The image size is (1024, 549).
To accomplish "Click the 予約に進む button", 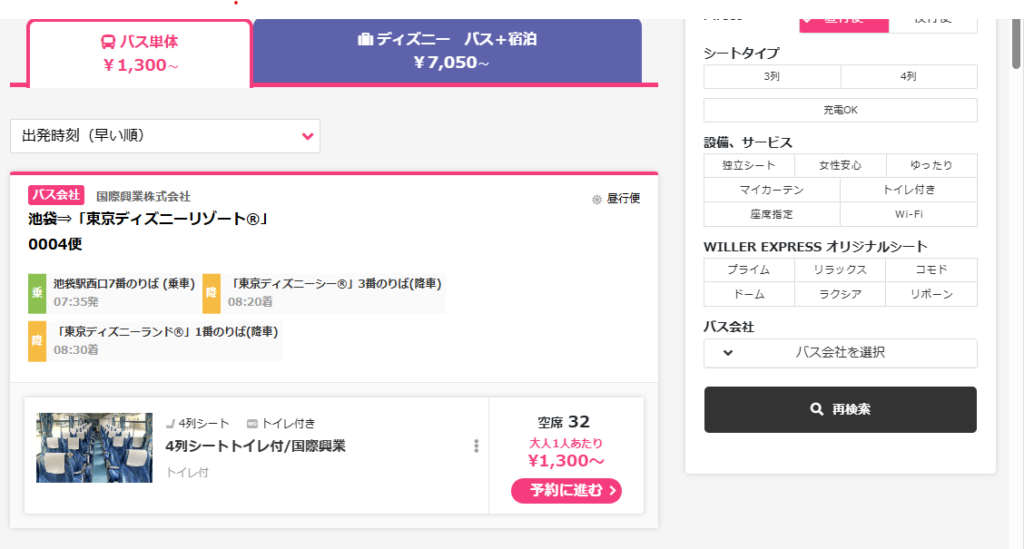I will tap(566, 490).
